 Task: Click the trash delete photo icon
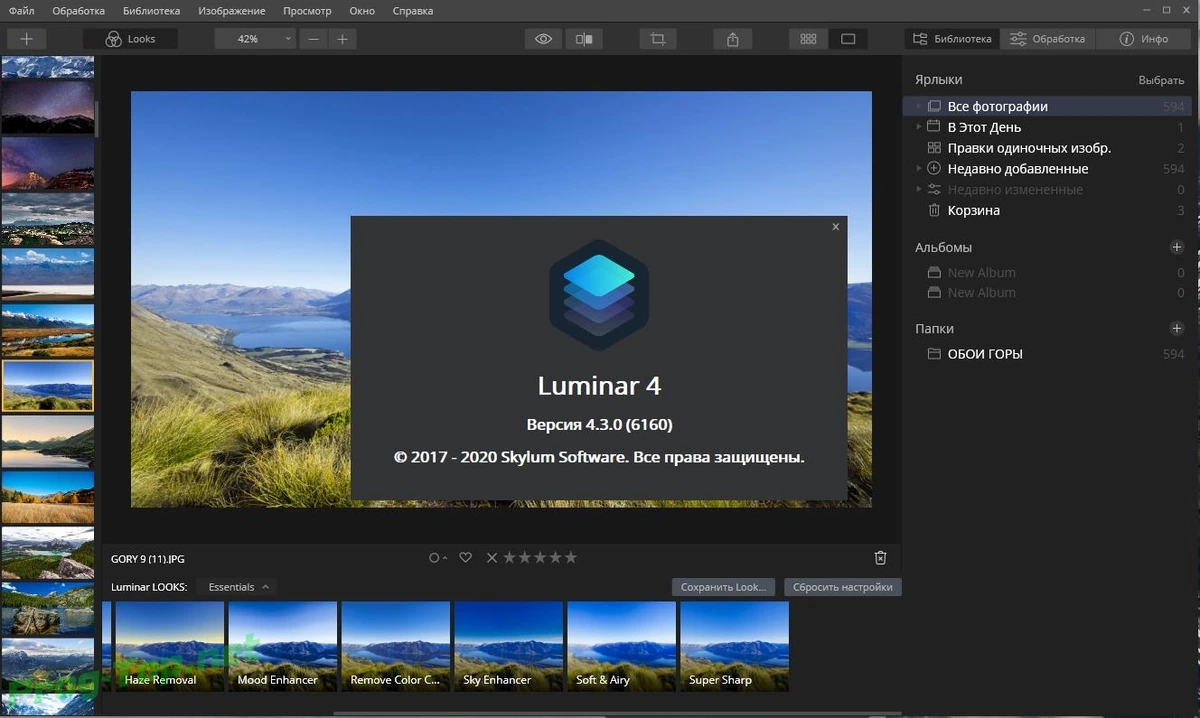click(x=880, y=558)
